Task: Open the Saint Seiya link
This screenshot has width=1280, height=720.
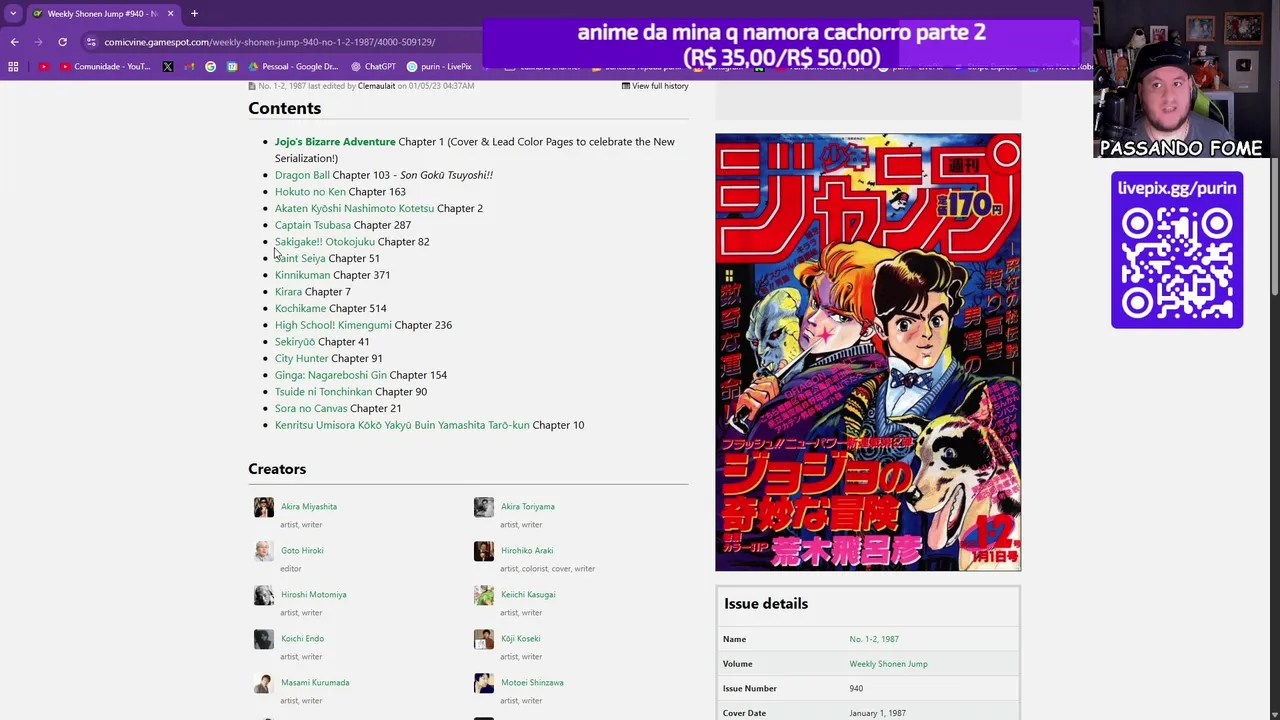Action: (x=300, y=258)
